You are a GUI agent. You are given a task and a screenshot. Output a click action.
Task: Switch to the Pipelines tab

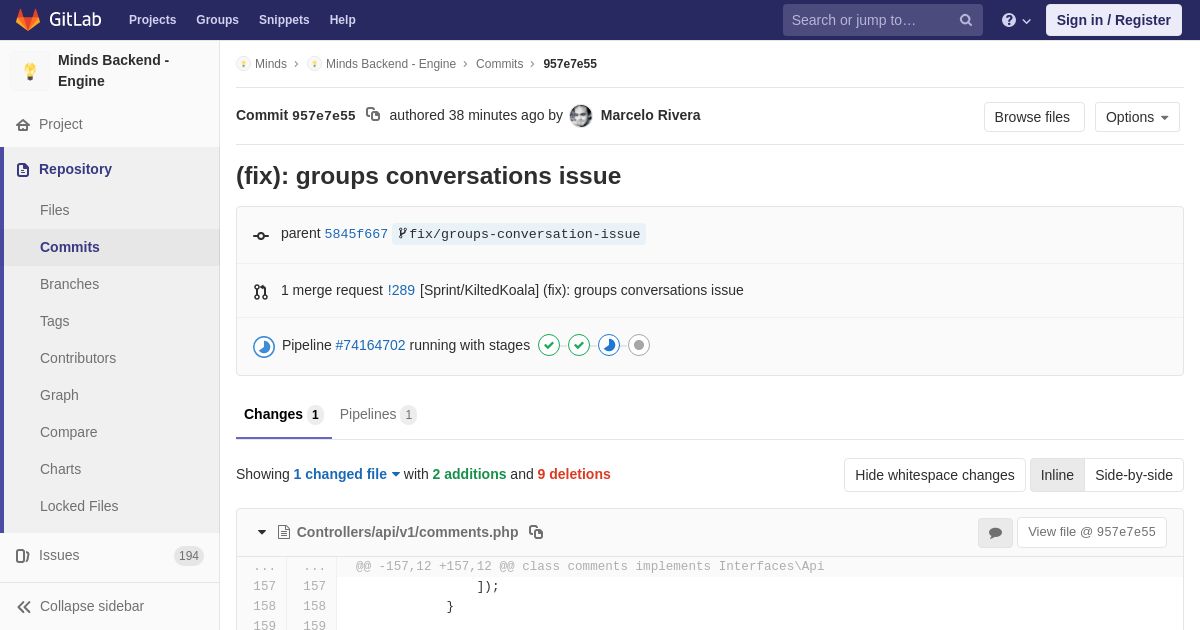pyautogui.click(x=377, y=414)
